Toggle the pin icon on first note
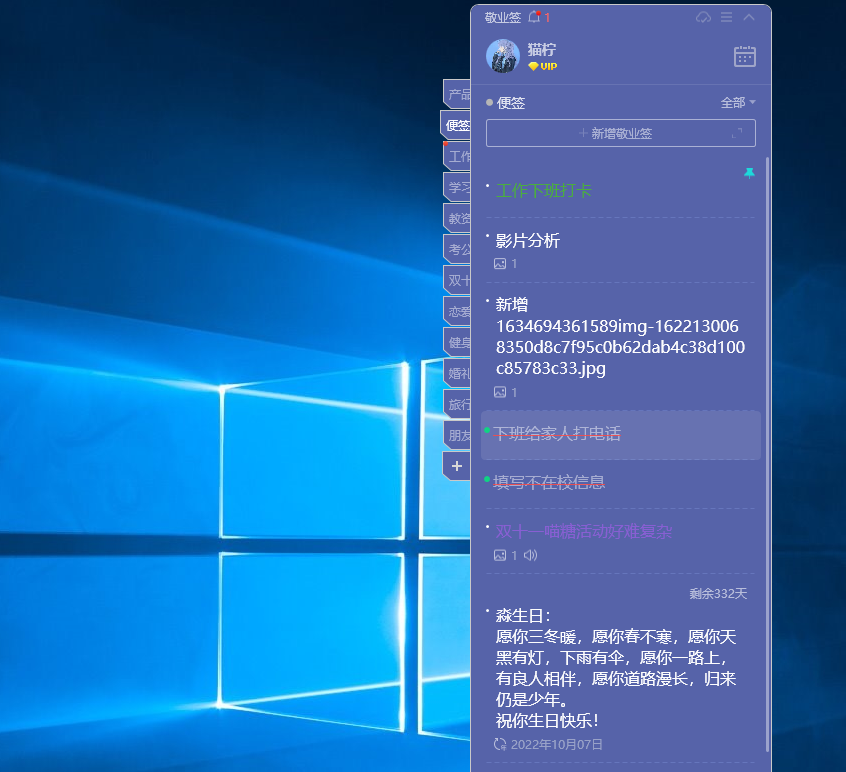 coord(749,173)
